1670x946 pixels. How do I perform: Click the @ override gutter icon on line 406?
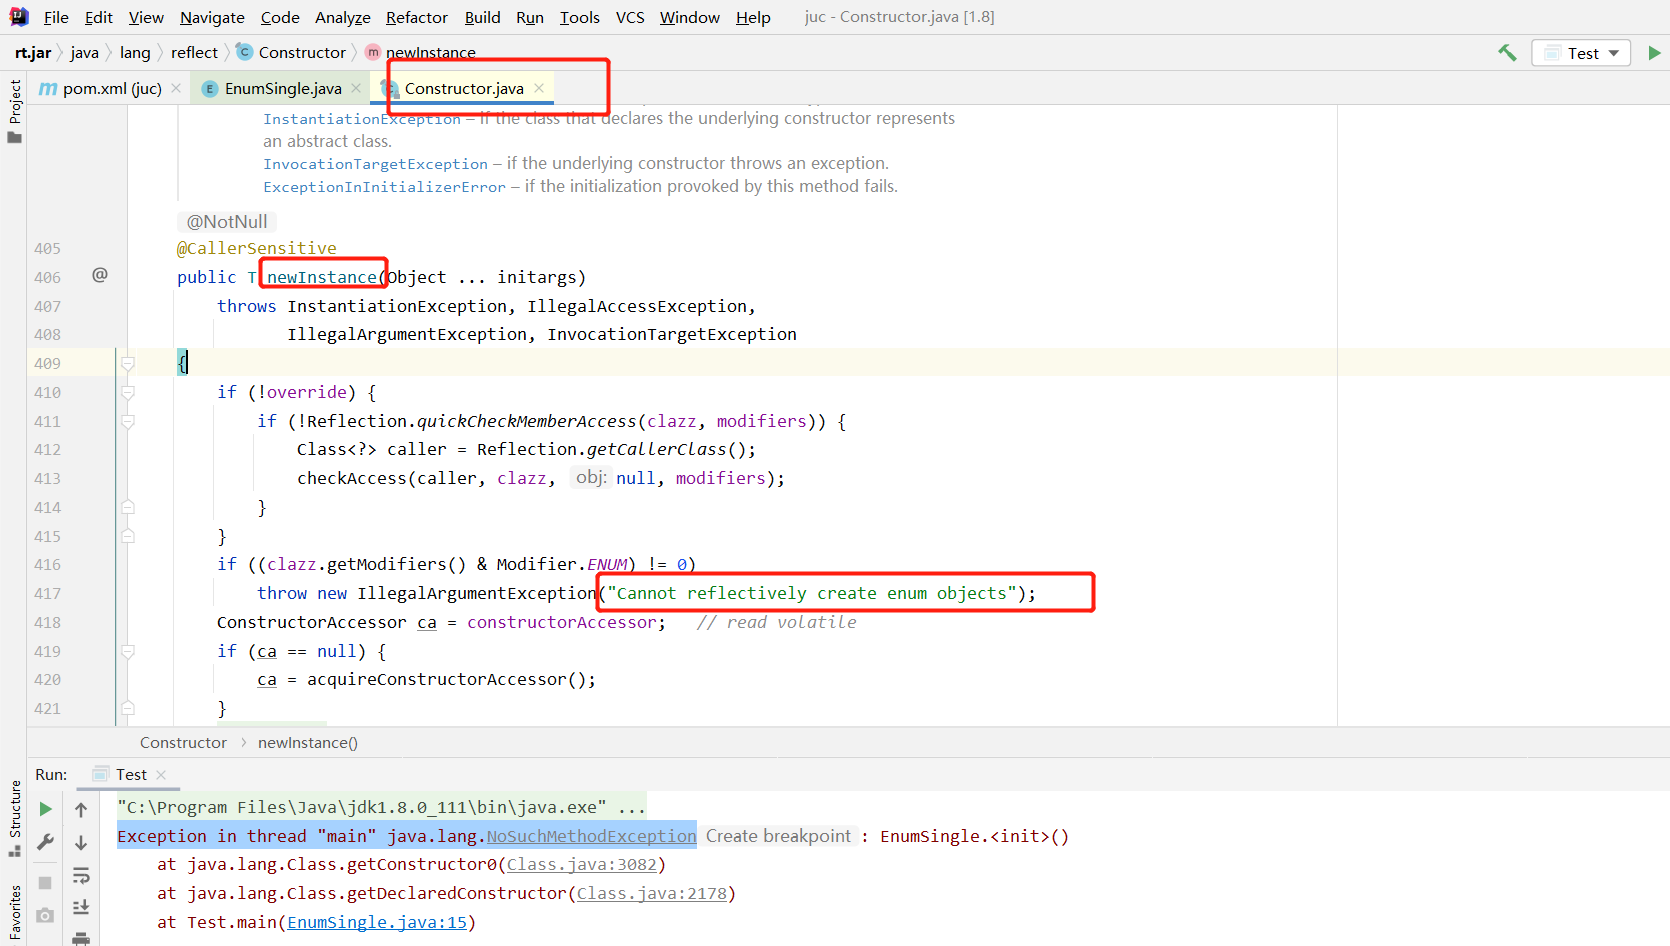(x=100, y=275)
